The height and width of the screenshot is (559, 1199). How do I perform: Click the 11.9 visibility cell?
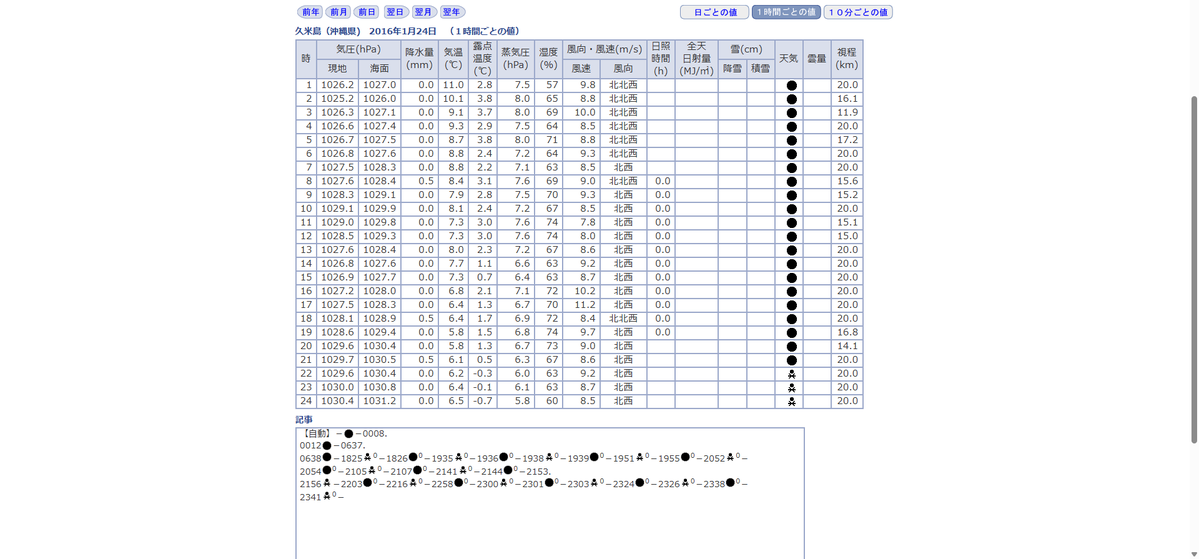pos(847,112)
